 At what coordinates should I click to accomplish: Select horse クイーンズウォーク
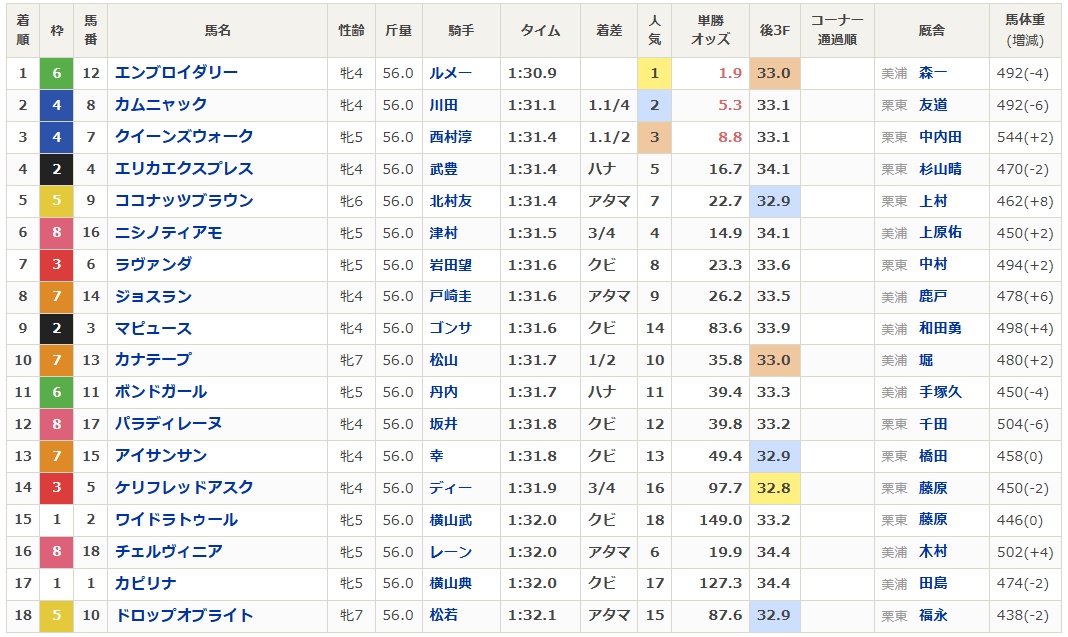[x=184, y=137]
